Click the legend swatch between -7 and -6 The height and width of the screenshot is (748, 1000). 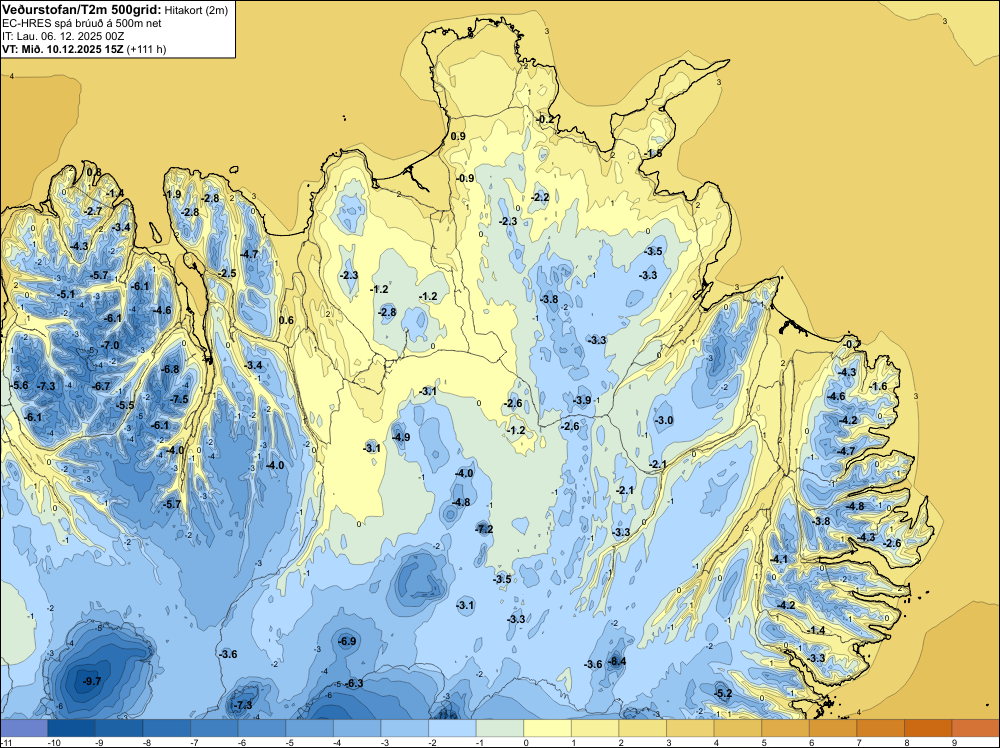[x=214, y=728]
